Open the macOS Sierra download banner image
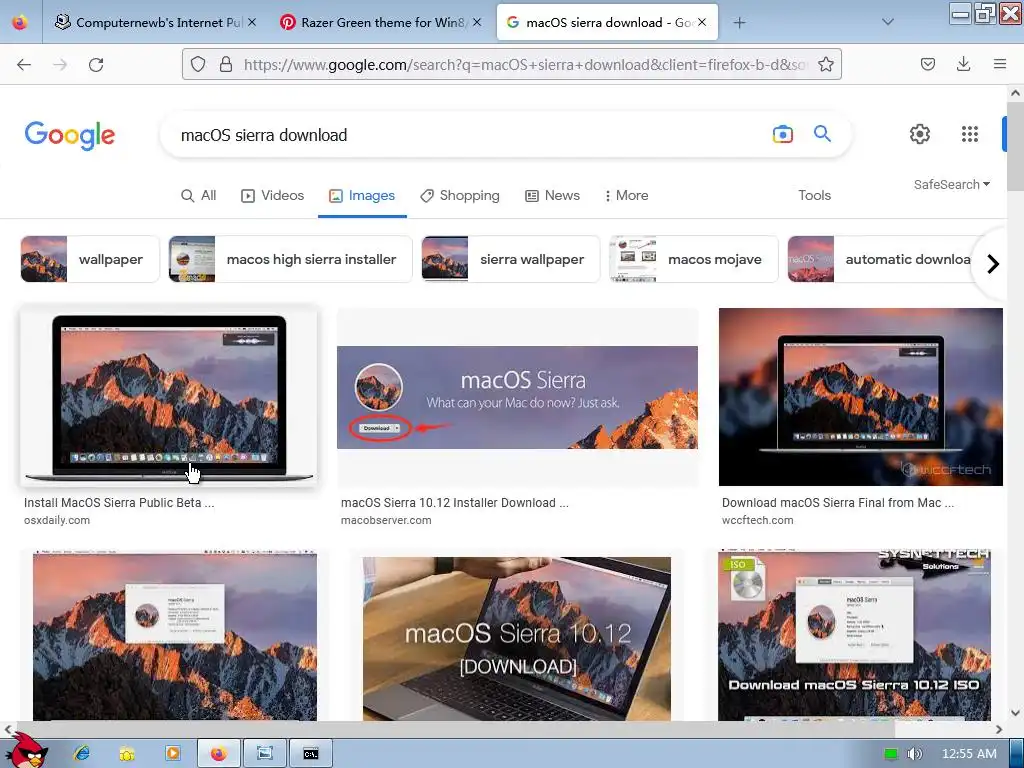 tap(517, 397)
